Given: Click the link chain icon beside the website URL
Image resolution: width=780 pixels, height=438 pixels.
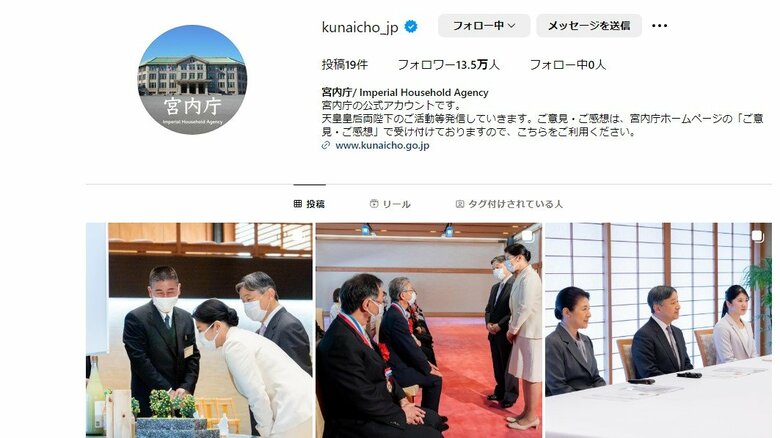Looking at the screenshot, I should pos(326,145).
